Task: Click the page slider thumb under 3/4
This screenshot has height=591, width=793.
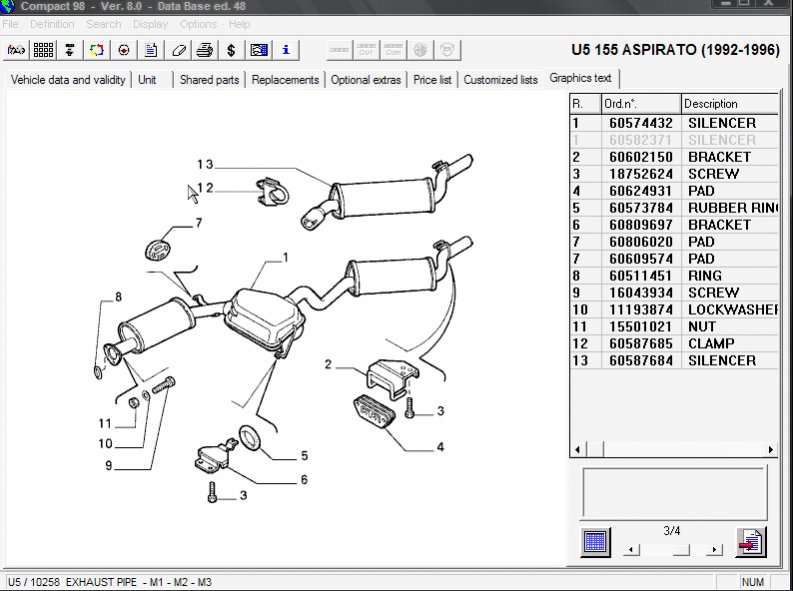Action: (x=680, y=550)
